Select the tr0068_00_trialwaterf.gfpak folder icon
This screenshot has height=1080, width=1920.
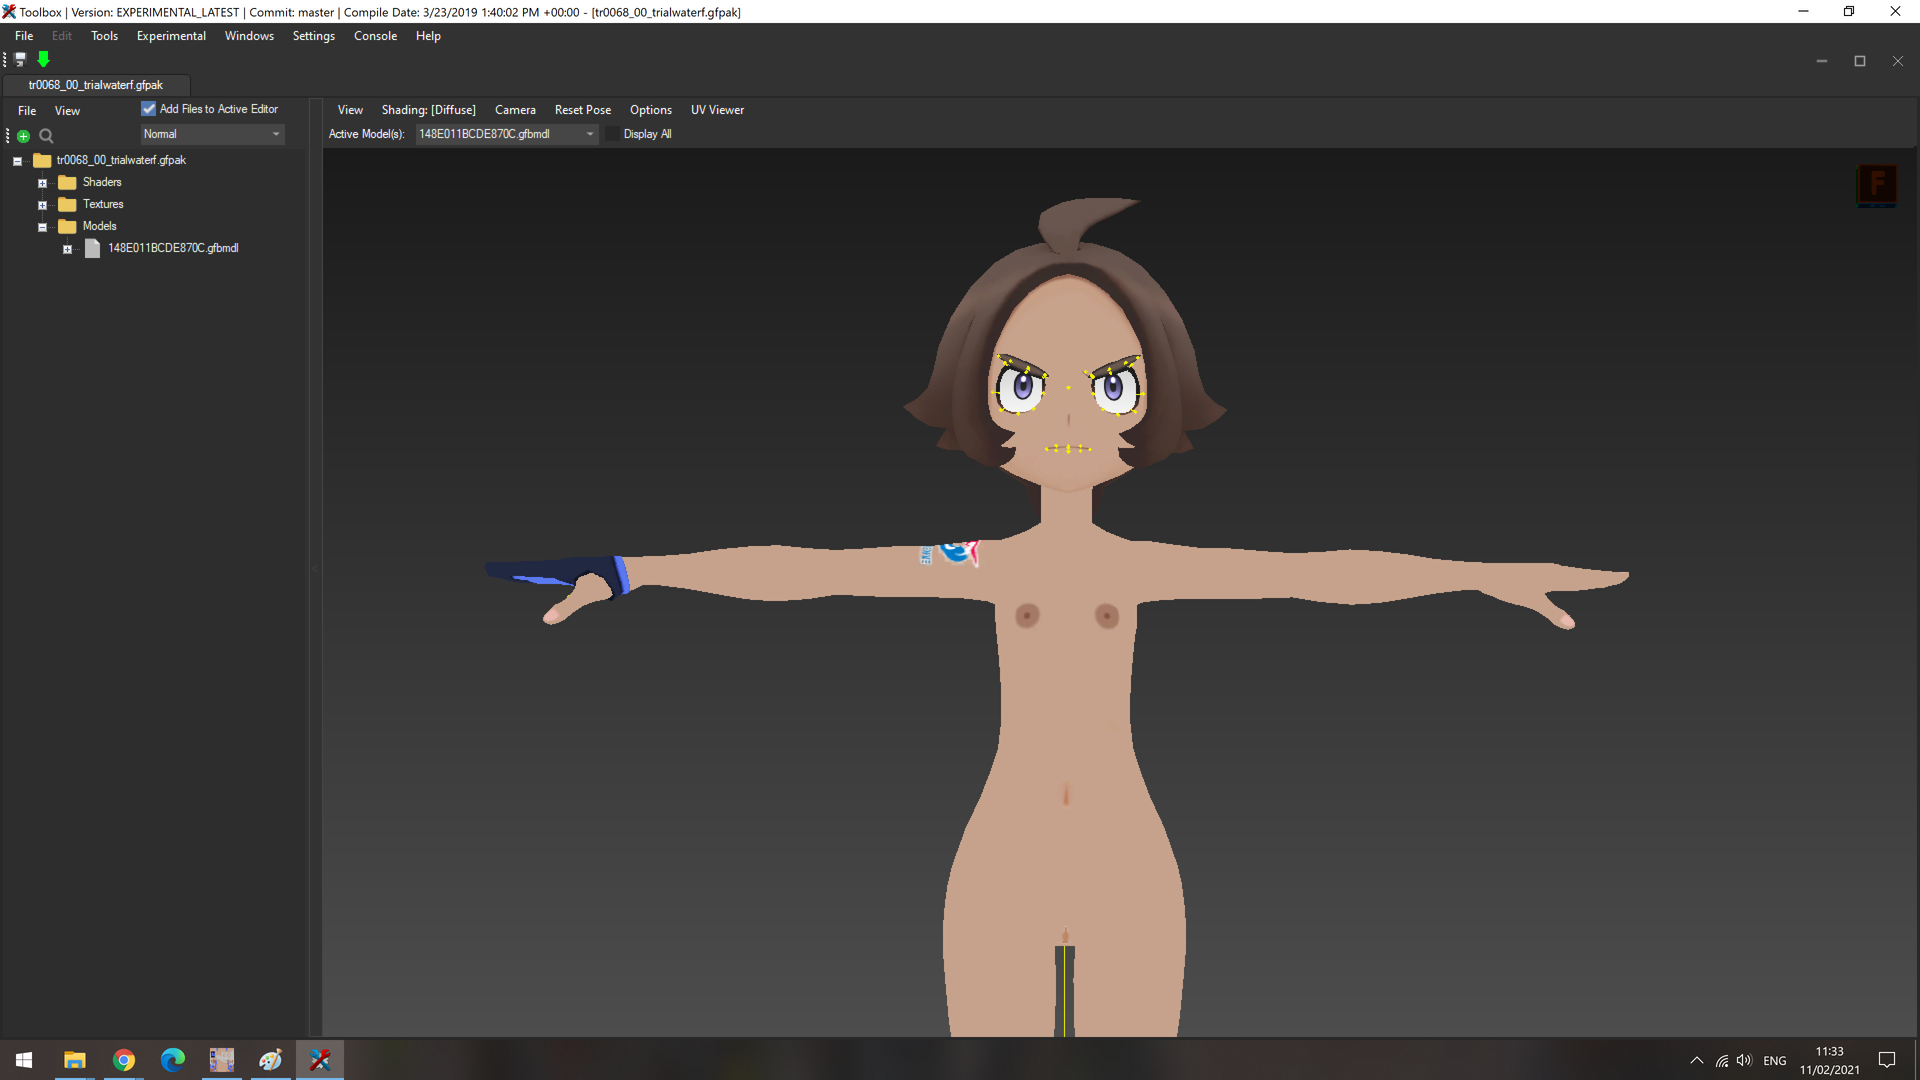point(42,160)
